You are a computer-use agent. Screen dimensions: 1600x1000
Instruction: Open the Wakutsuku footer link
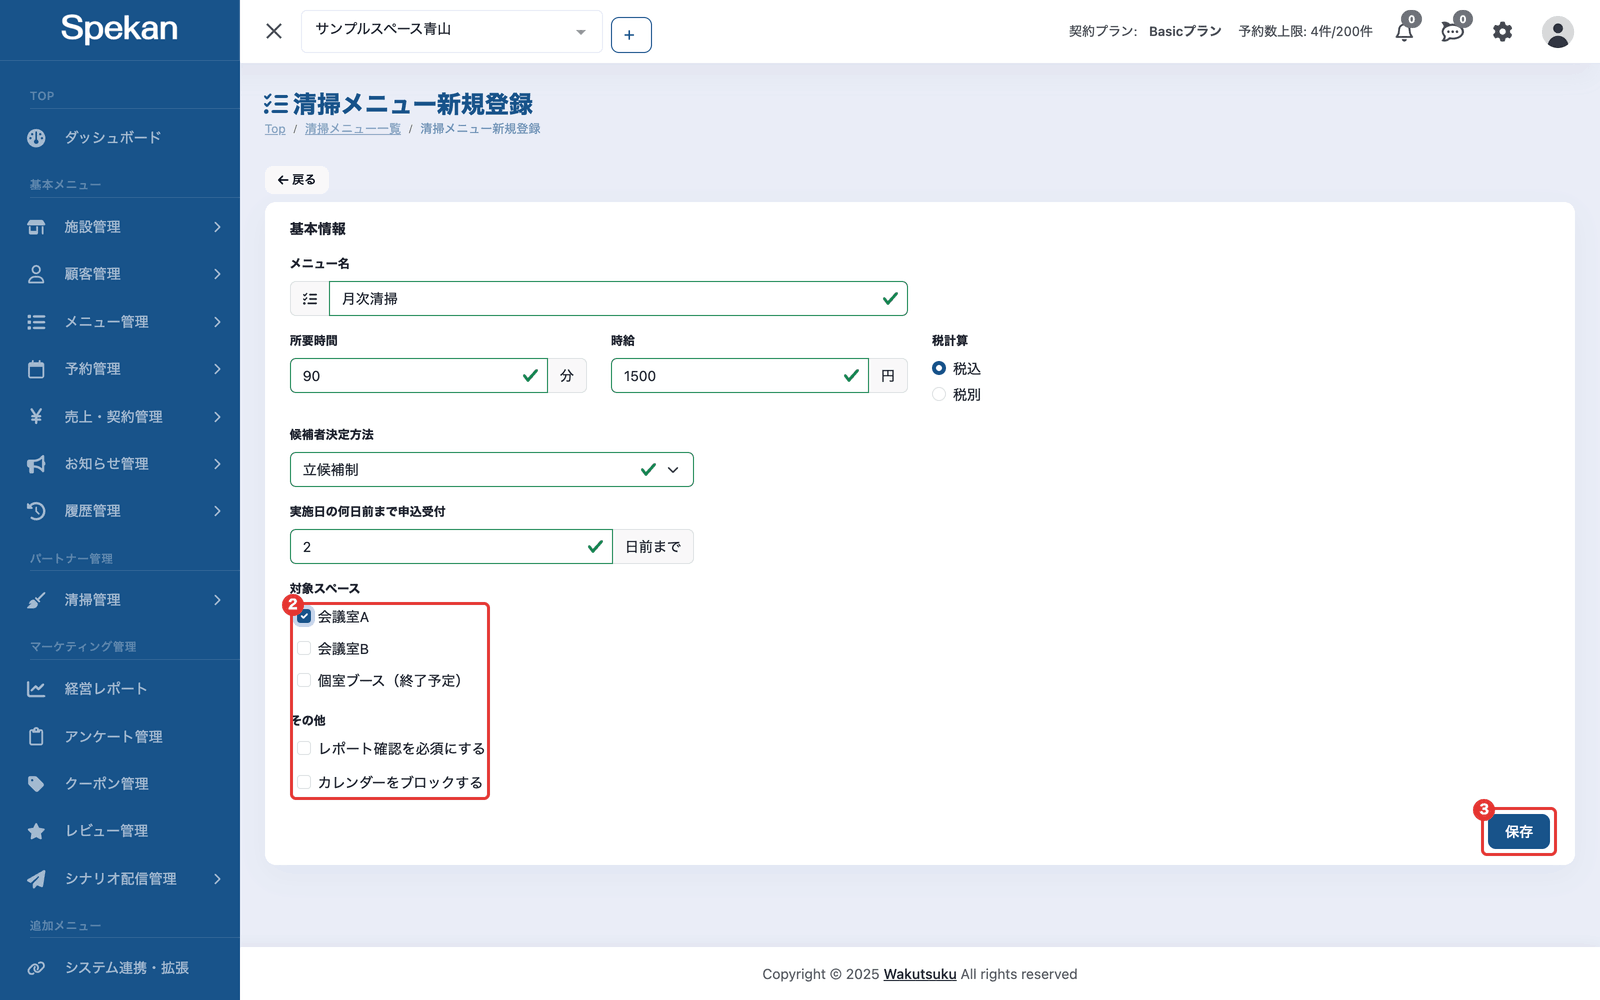pos(920,974)
